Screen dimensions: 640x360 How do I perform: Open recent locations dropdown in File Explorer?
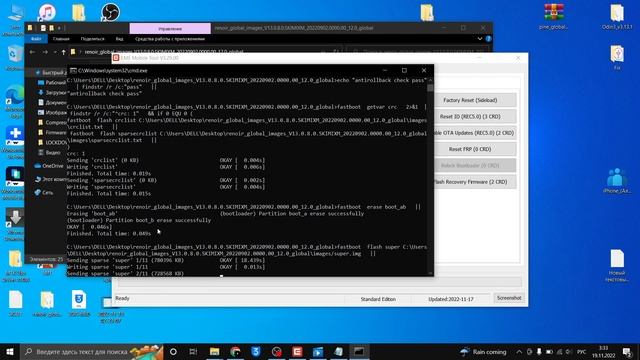tap(55, 52)
